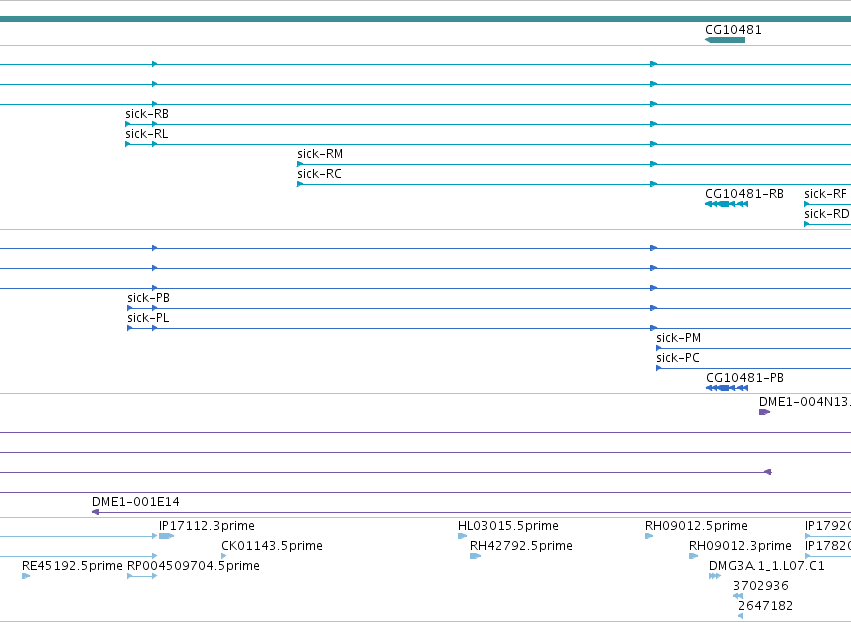This screenshot has width=851, height=622.
Task: Select the RH09012.5prime label
Action: click(x=696, y=526)
